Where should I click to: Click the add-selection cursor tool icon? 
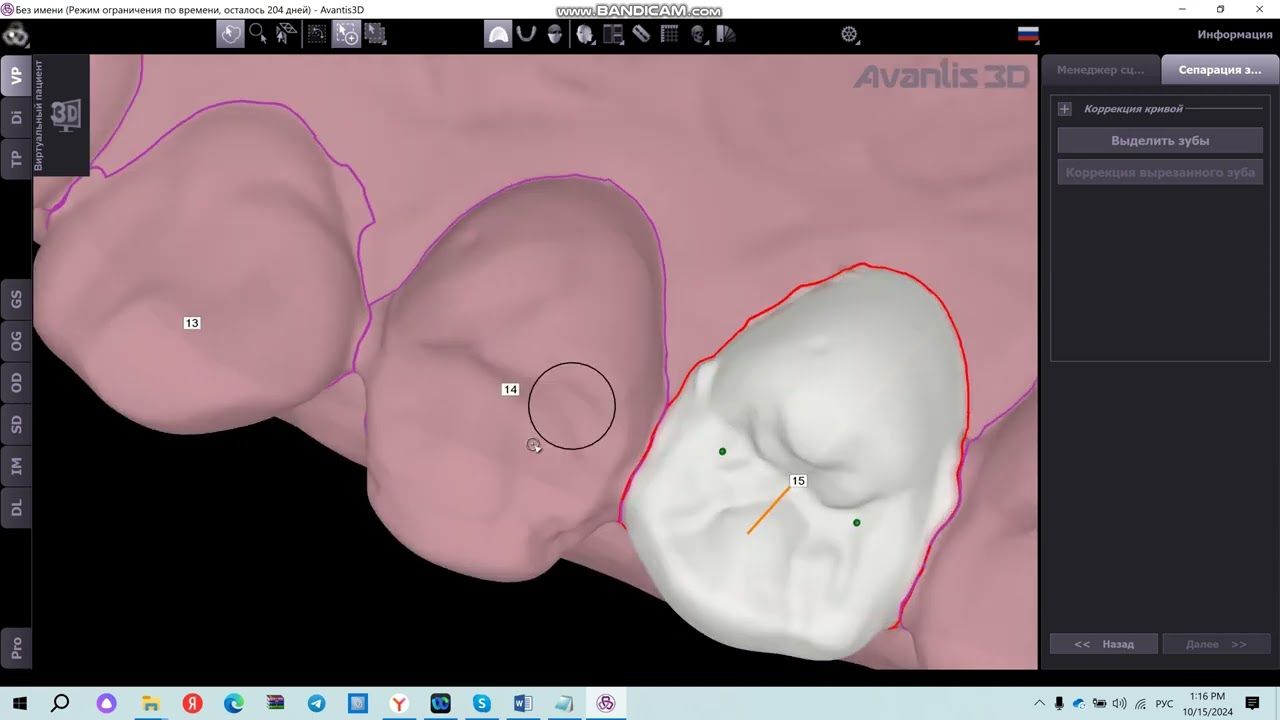[x=346, y=34]
